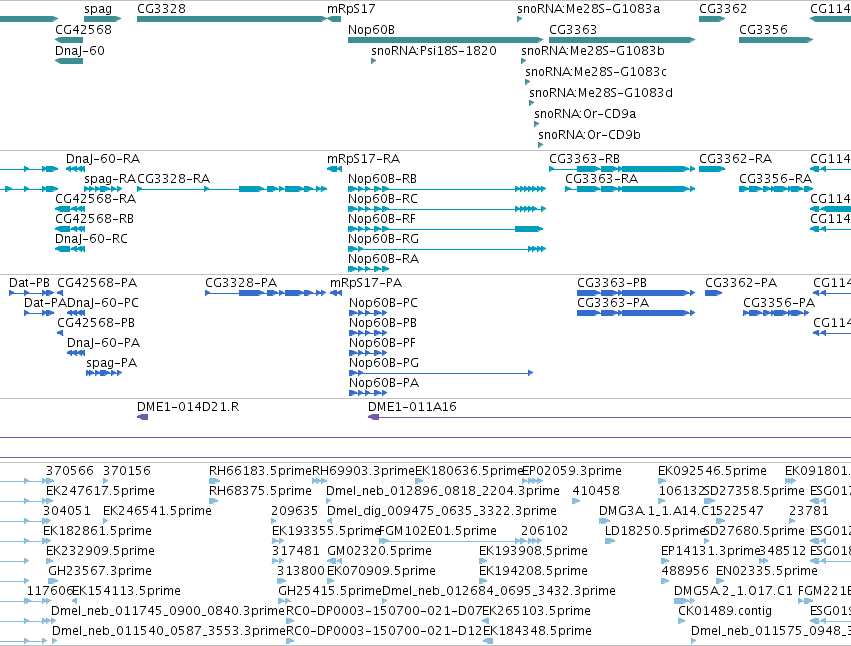
Task: Select the DnaJ-60 gene label
Action: [80, 50]
